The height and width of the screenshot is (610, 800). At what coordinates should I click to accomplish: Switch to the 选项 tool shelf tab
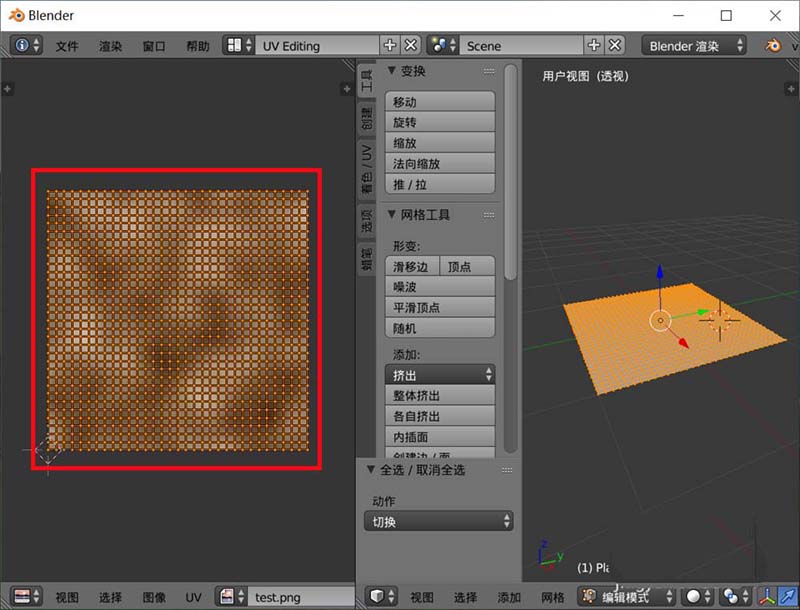point(366,220)
